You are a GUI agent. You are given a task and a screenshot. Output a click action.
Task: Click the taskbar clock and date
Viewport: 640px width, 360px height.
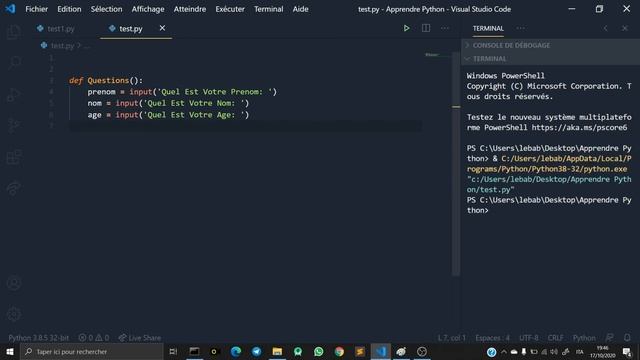pyautogui.click(x=602, y=352)
